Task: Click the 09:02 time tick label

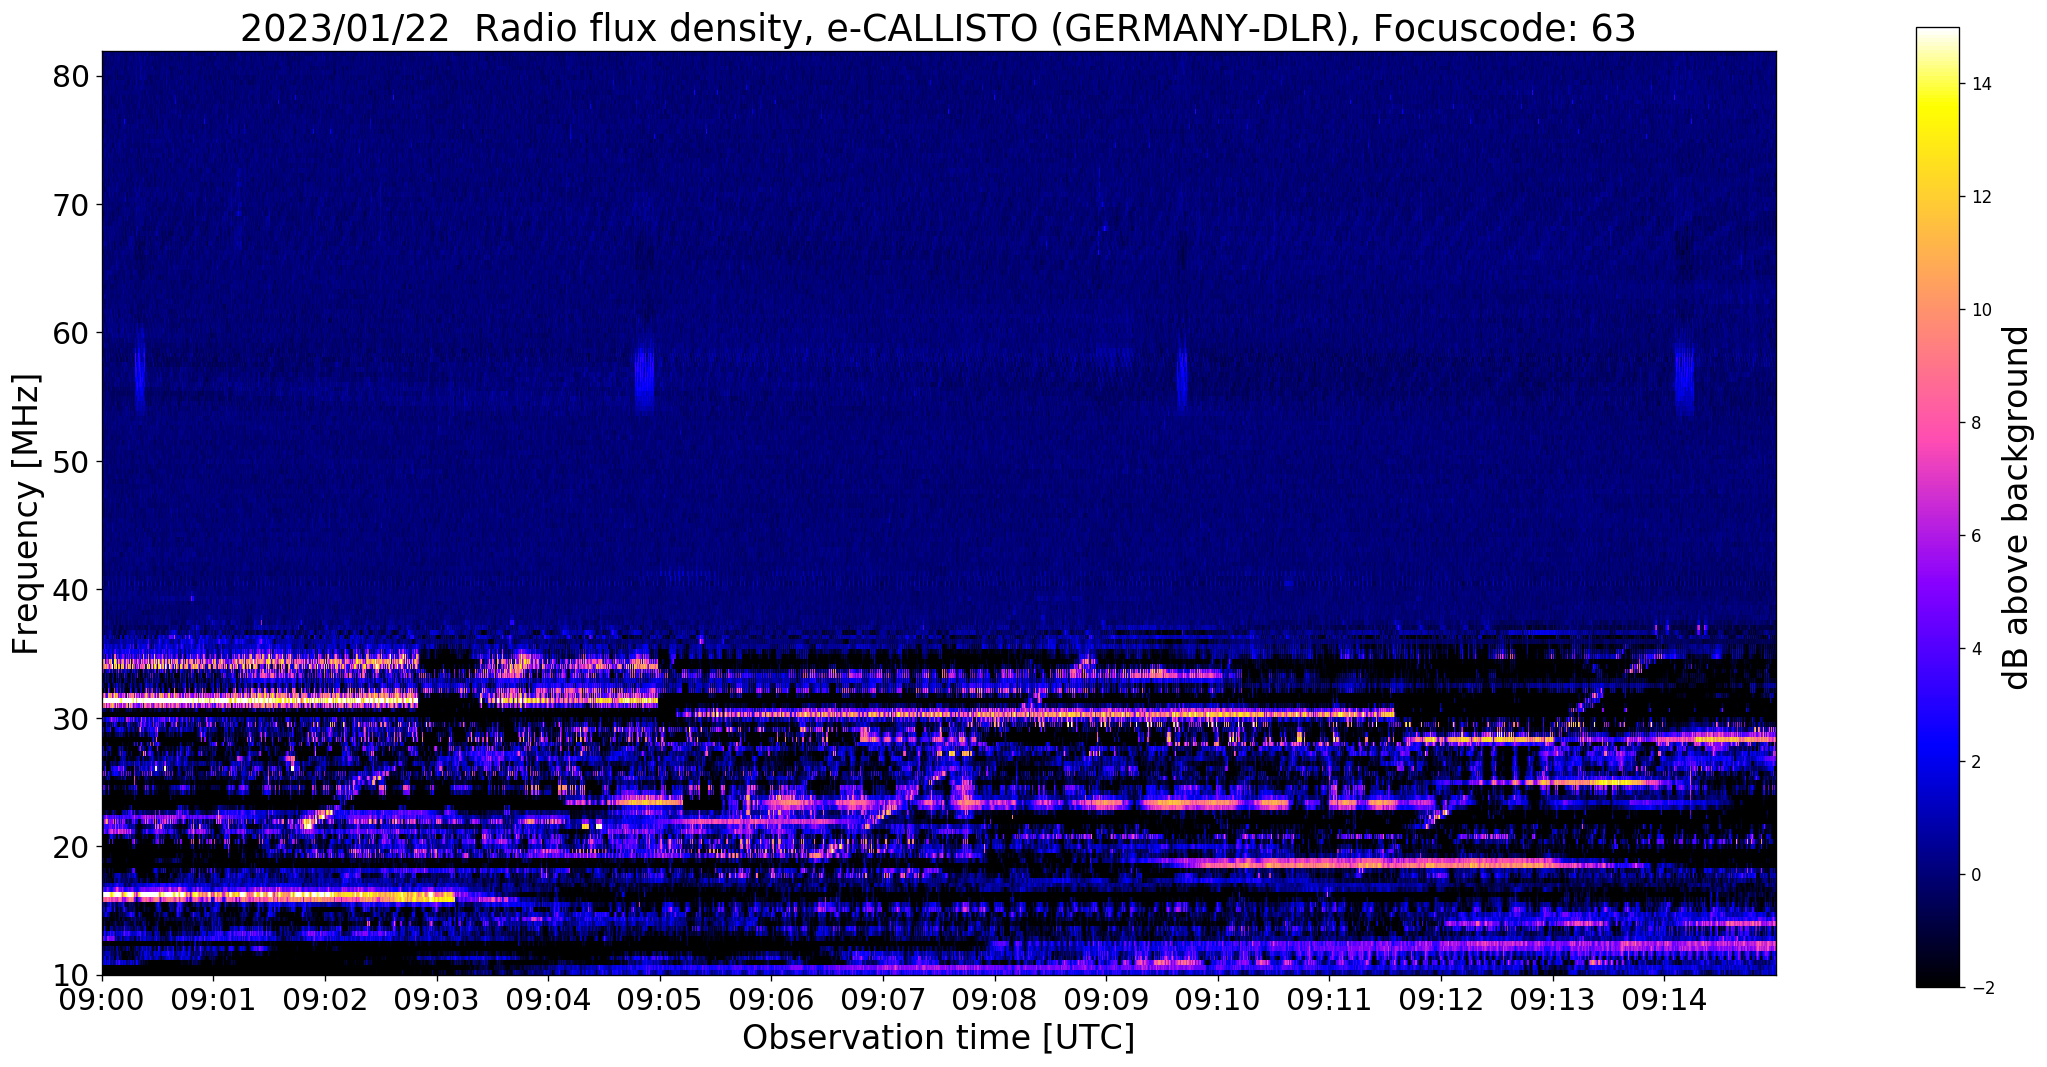Action: point(325,999)
